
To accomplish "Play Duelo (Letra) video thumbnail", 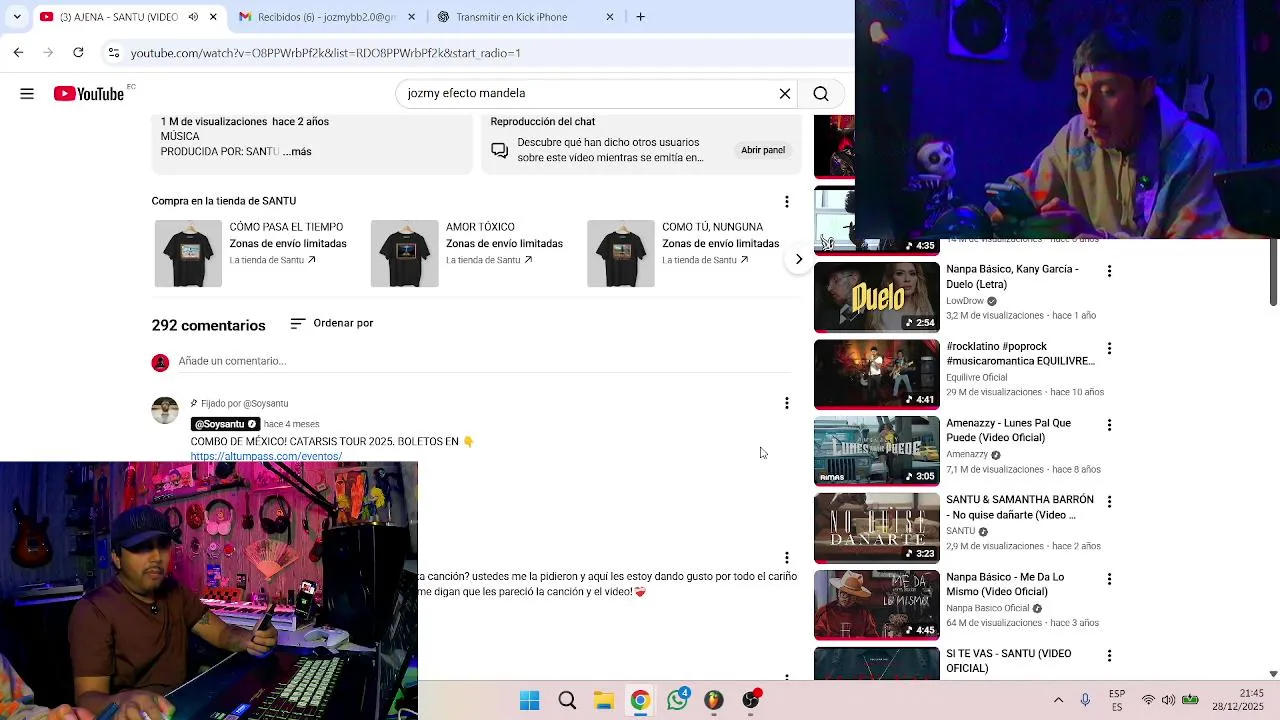I will [x=877, y=297].
